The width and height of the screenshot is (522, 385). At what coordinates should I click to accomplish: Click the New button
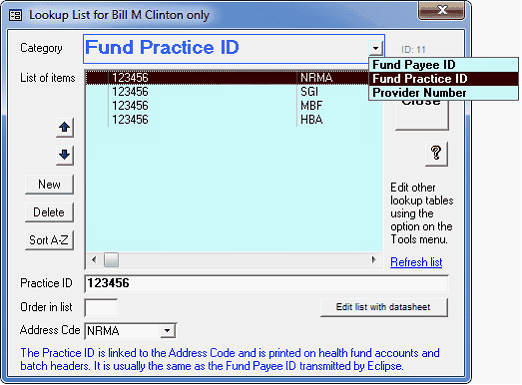(49, 184)
